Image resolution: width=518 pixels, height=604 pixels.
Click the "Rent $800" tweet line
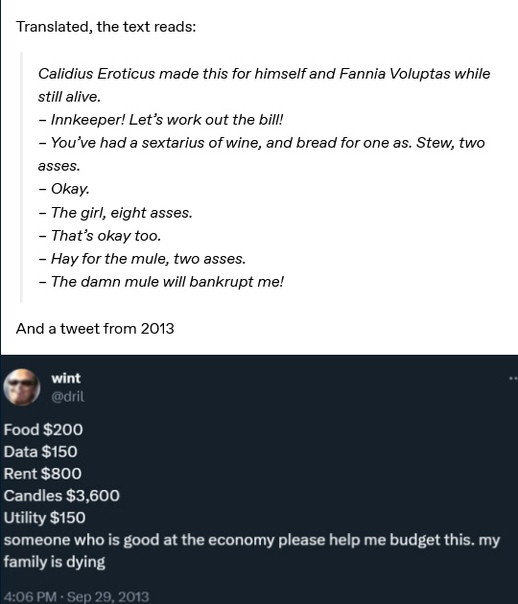coord(42,473)
